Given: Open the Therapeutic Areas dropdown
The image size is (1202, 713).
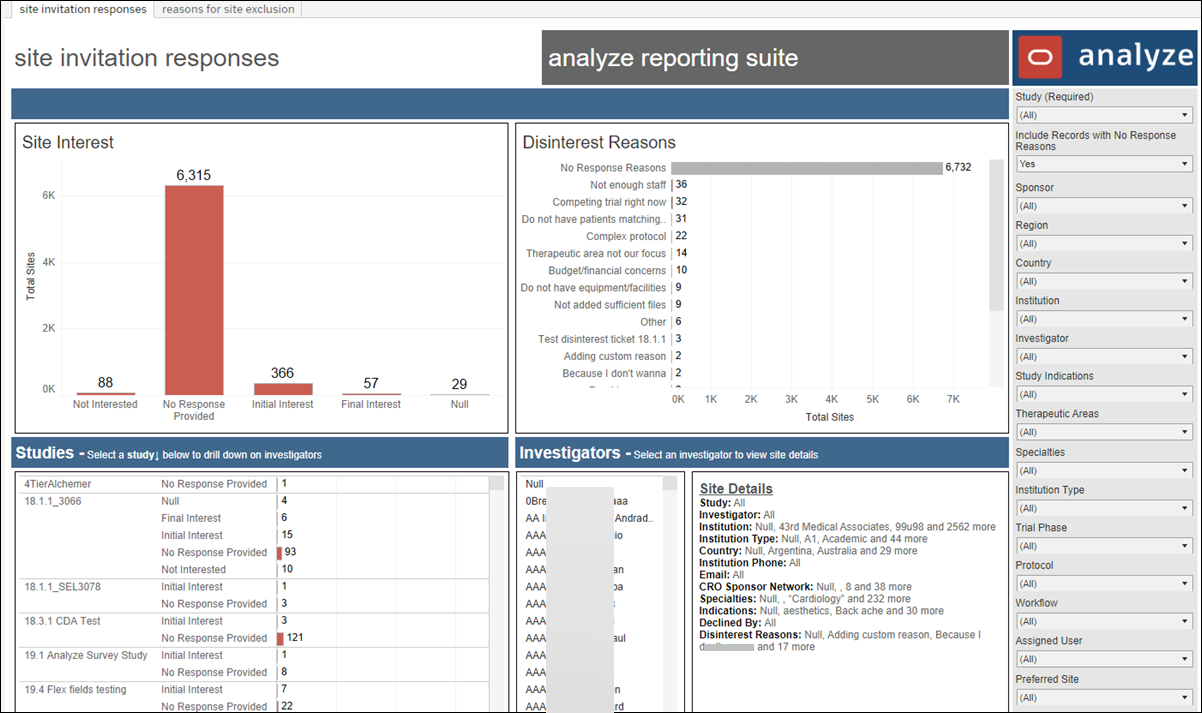Looking at the screenshot, I should (x=1104, y=432).
